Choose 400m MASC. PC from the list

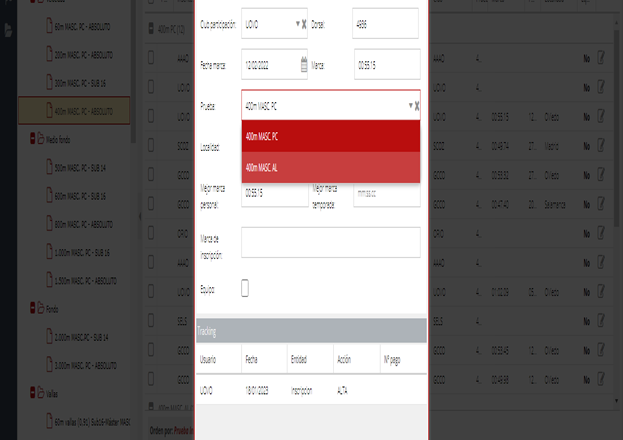point(330,135)
